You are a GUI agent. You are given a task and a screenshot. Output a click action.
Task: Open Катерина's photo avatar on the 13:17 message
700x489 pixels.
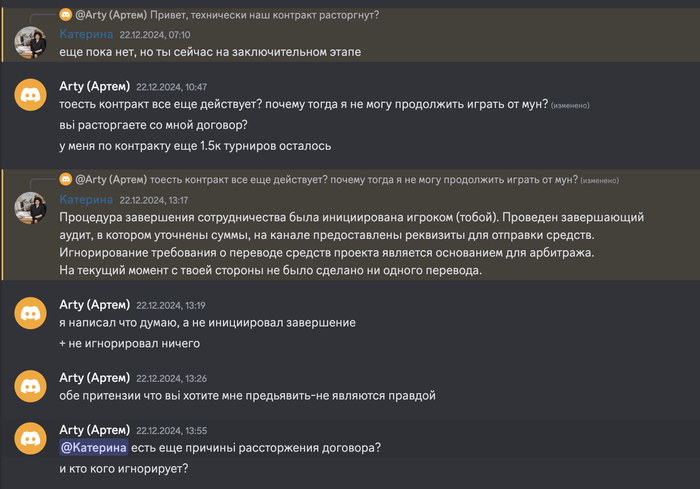point(30,205)
